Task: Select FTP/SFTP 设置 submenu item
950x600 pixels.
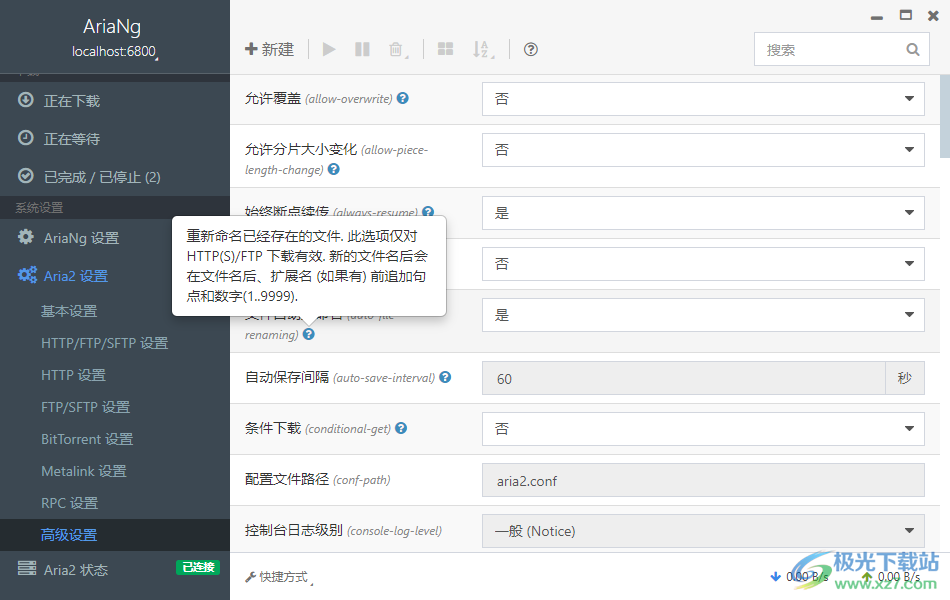Action: click(x=85, y=407)
